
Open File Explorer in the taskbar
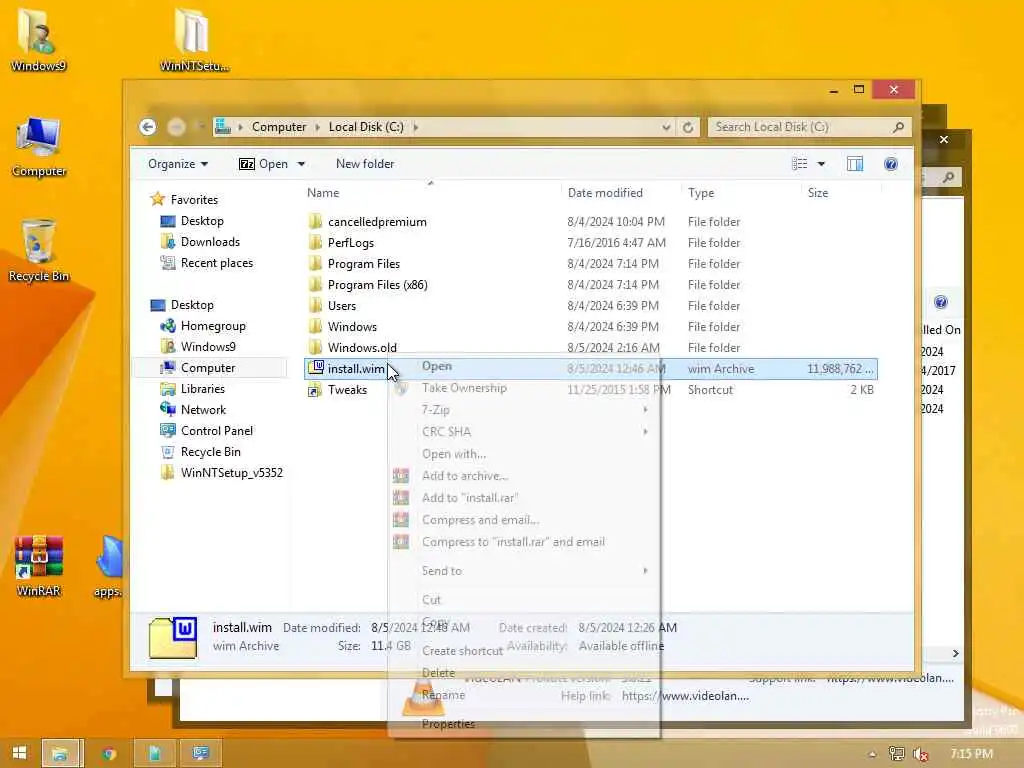[x=63, y=753]
